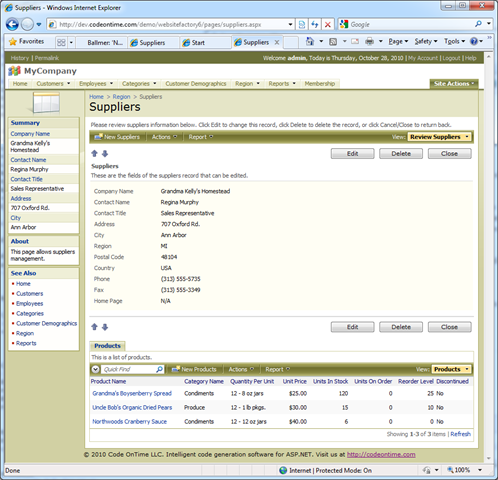Open the Customers navigation menu
498x480 pixels.
click(53, 84)
